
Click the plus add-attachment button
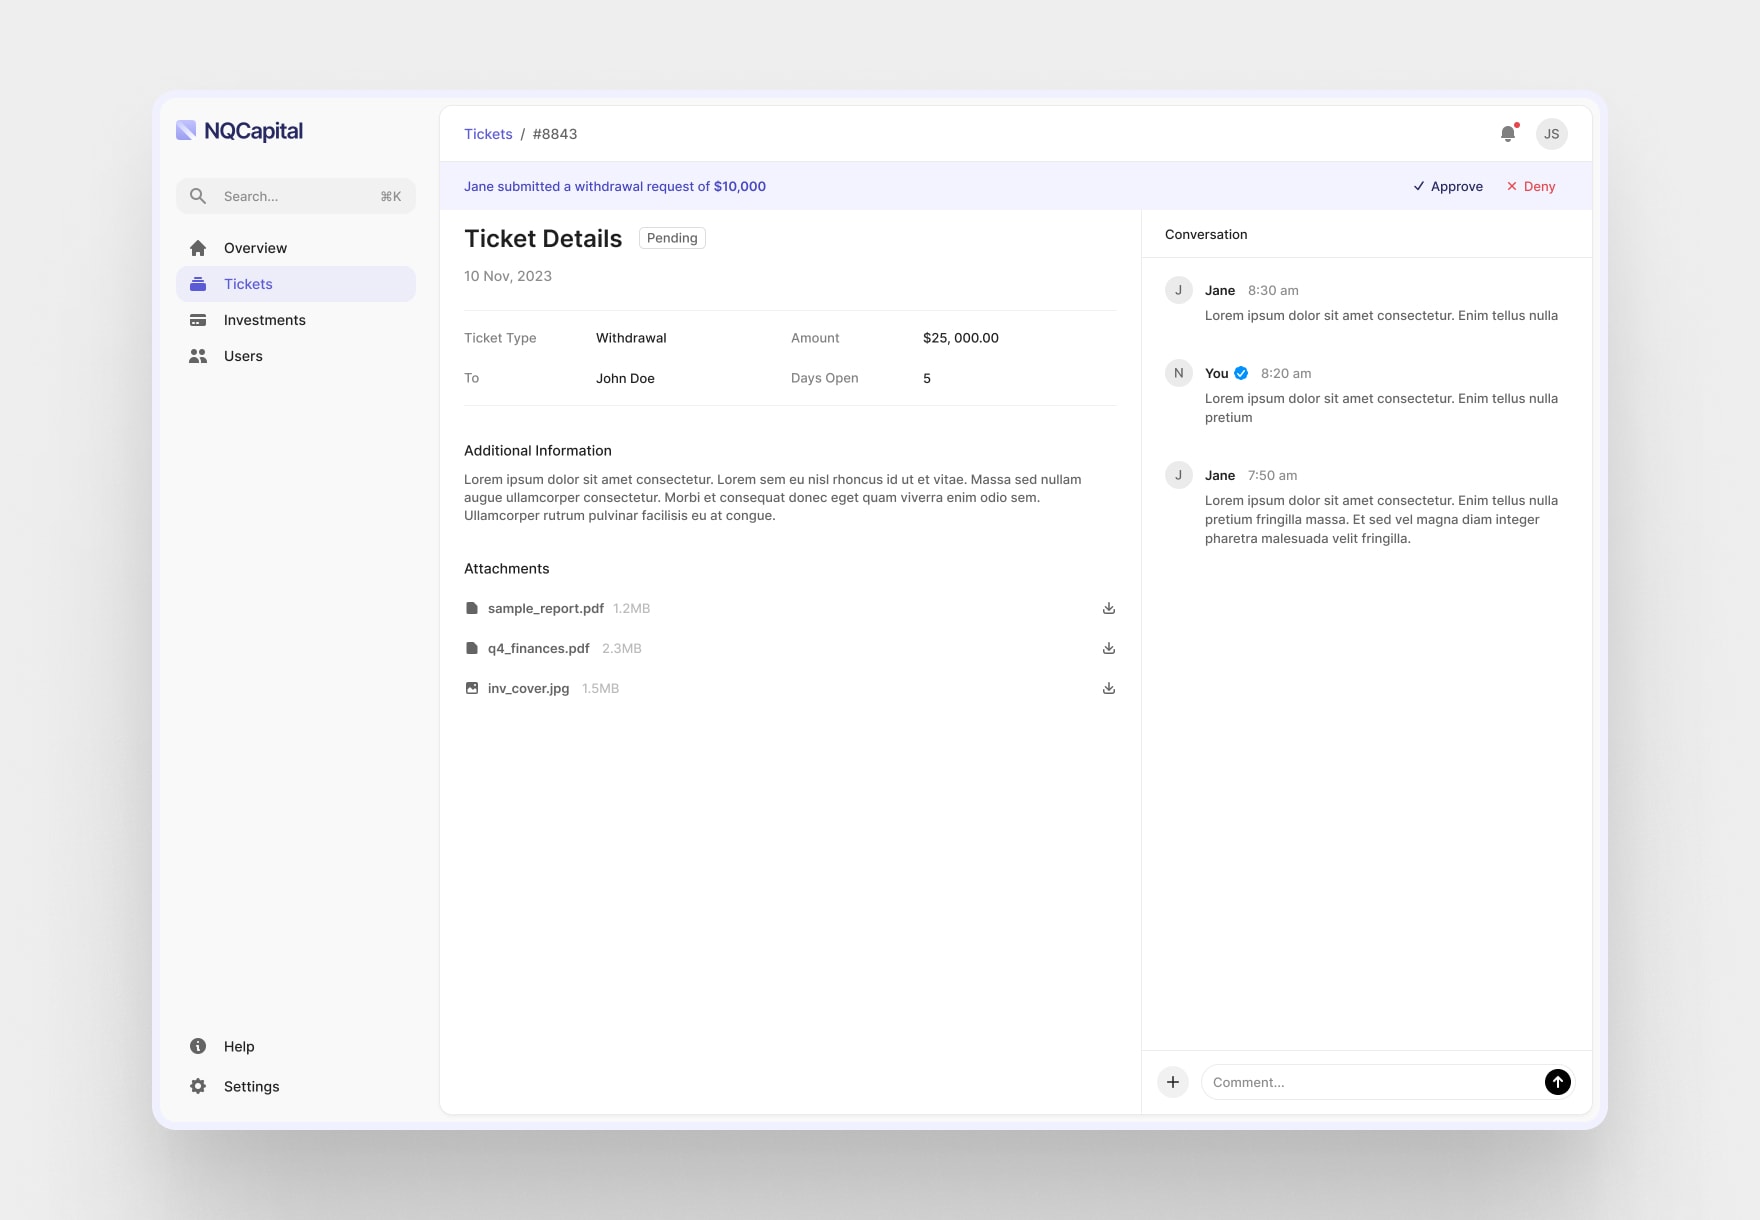(x=1173, y=1082)
